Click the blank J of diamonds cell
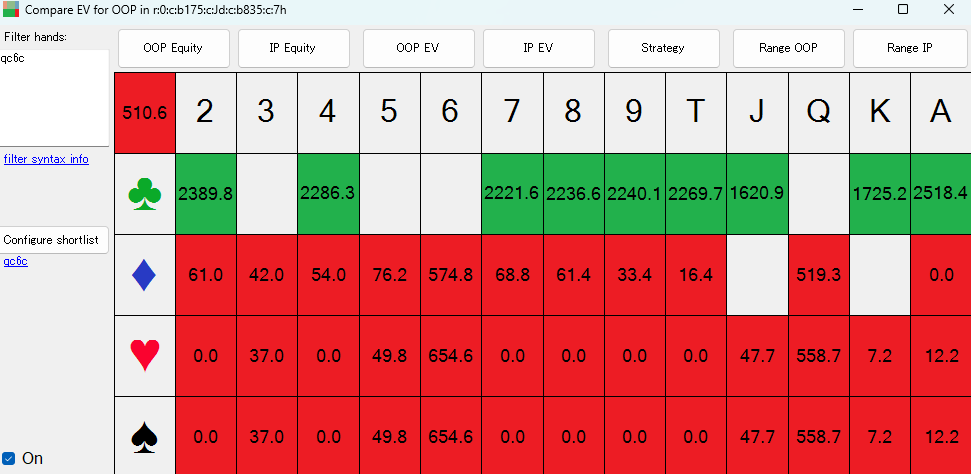Image resolution: width=971 pixels, height=474 pixels. click(x=758, y=275)
